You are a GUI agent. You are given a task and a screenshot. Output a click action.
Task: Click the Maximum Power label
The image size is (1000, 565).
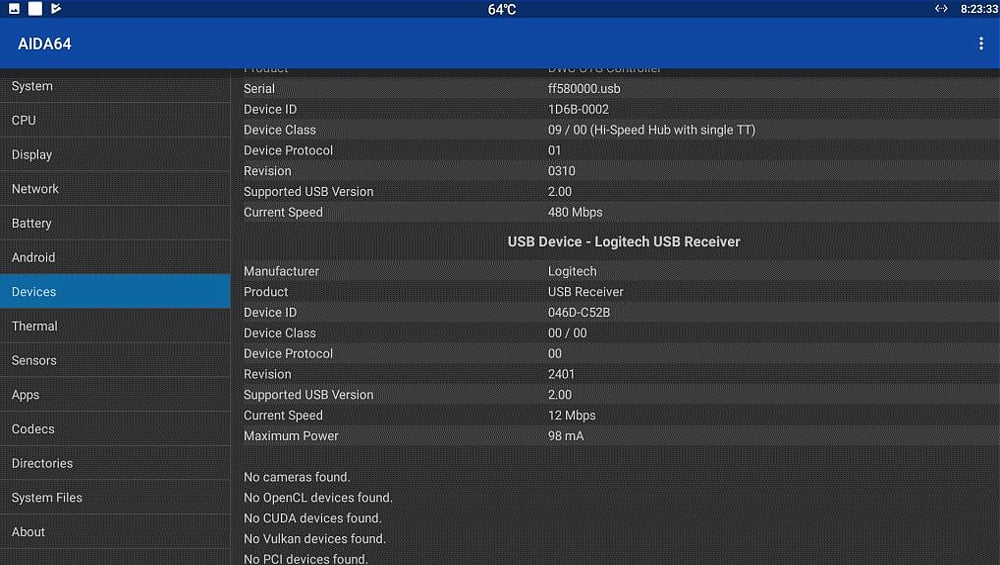point(291,436)
